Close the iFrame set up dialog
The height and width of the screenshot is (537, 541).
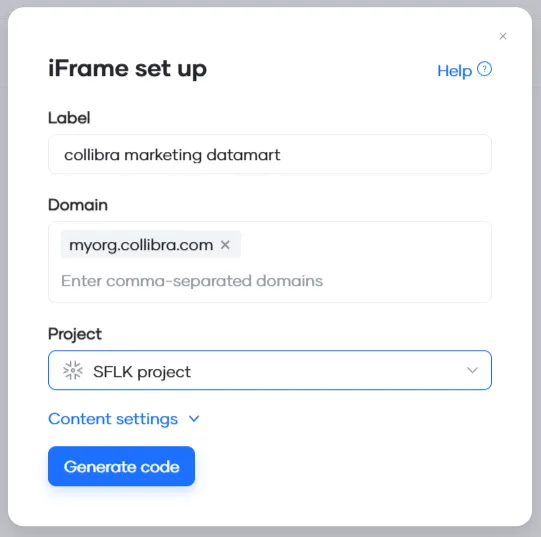503,36
